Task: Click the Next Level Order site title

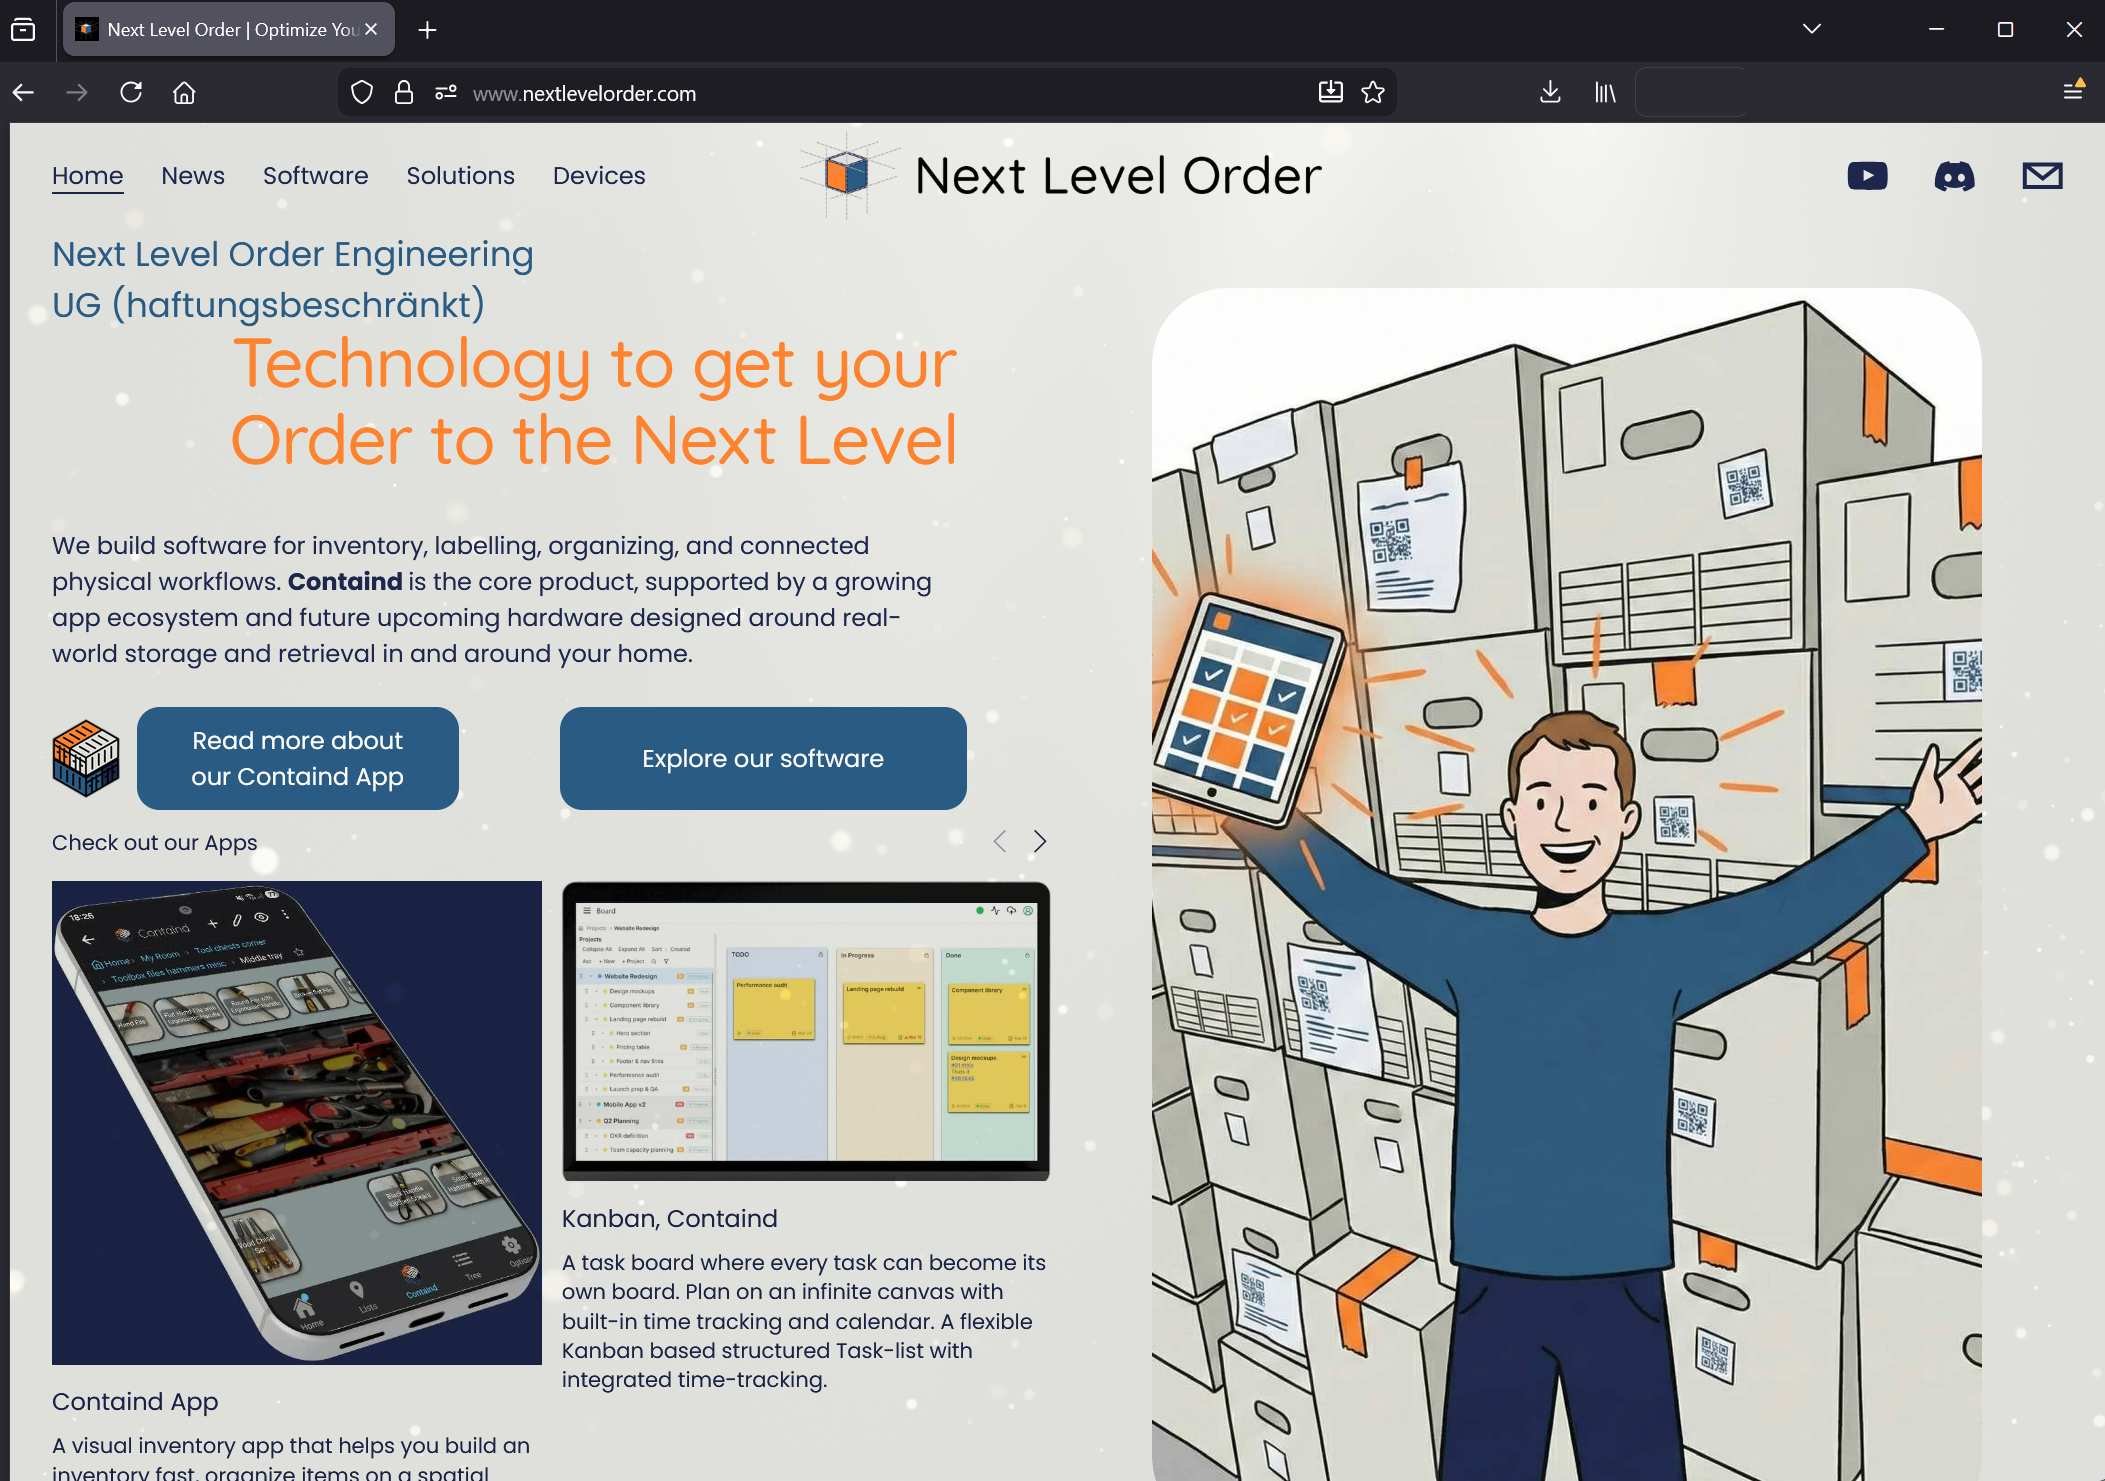Action: click(x=1118, y=176)
